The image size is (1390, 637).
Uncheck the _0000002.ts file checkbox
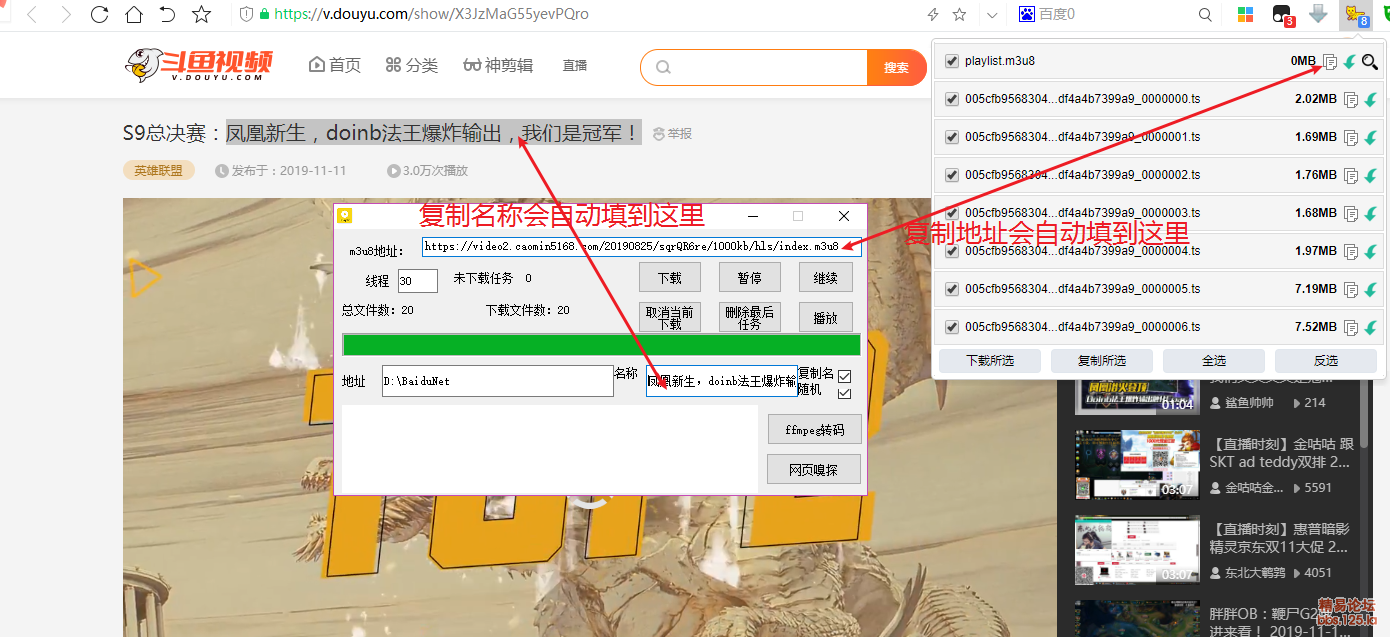(951, 175)
